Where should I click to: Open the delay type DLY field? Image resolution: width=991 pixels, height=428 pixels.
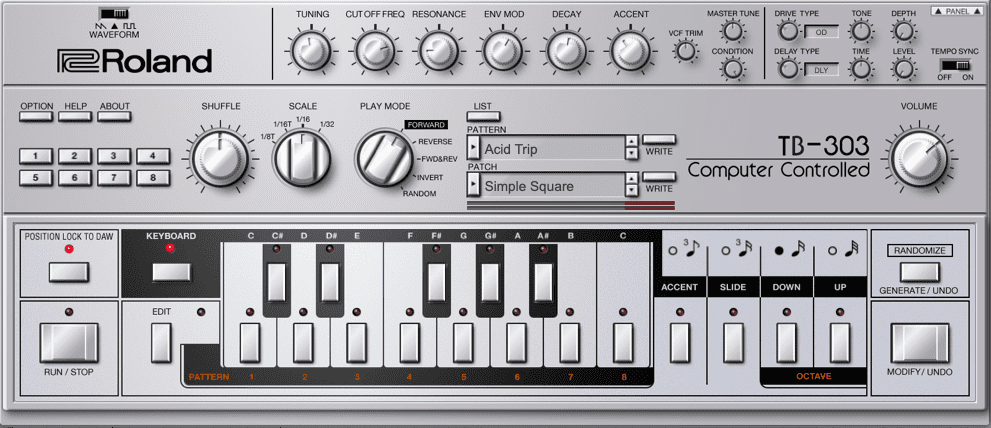[x=821, y=70]
